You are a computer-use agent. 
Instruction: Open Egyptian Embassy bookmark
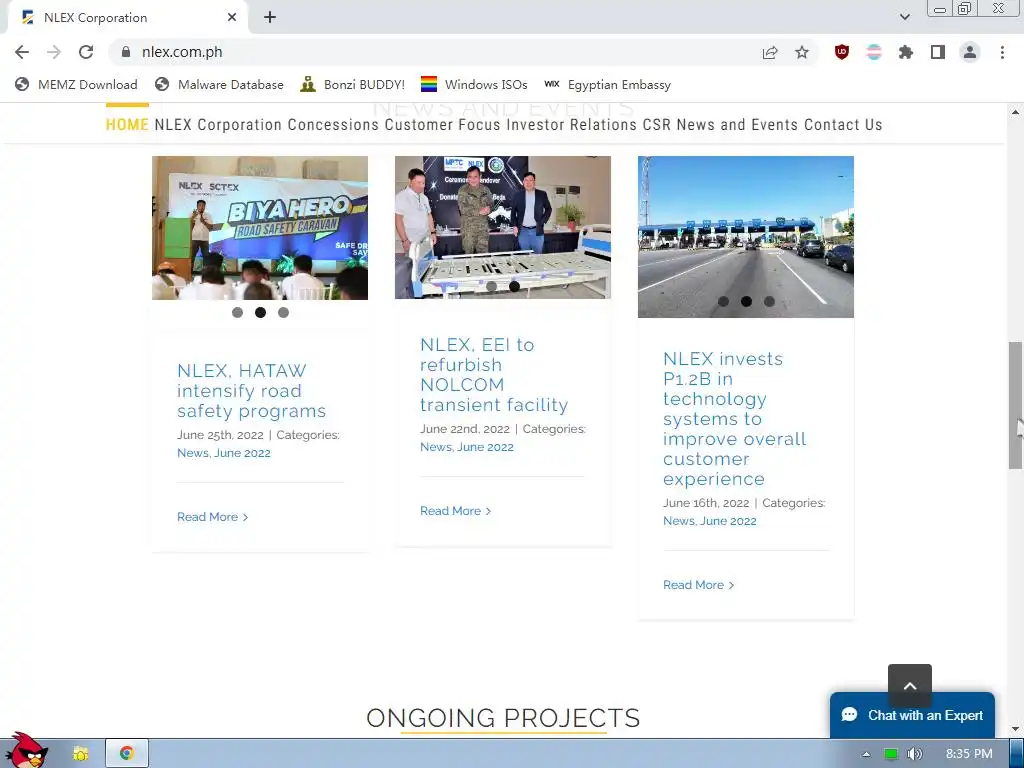(x=607, y=84)
